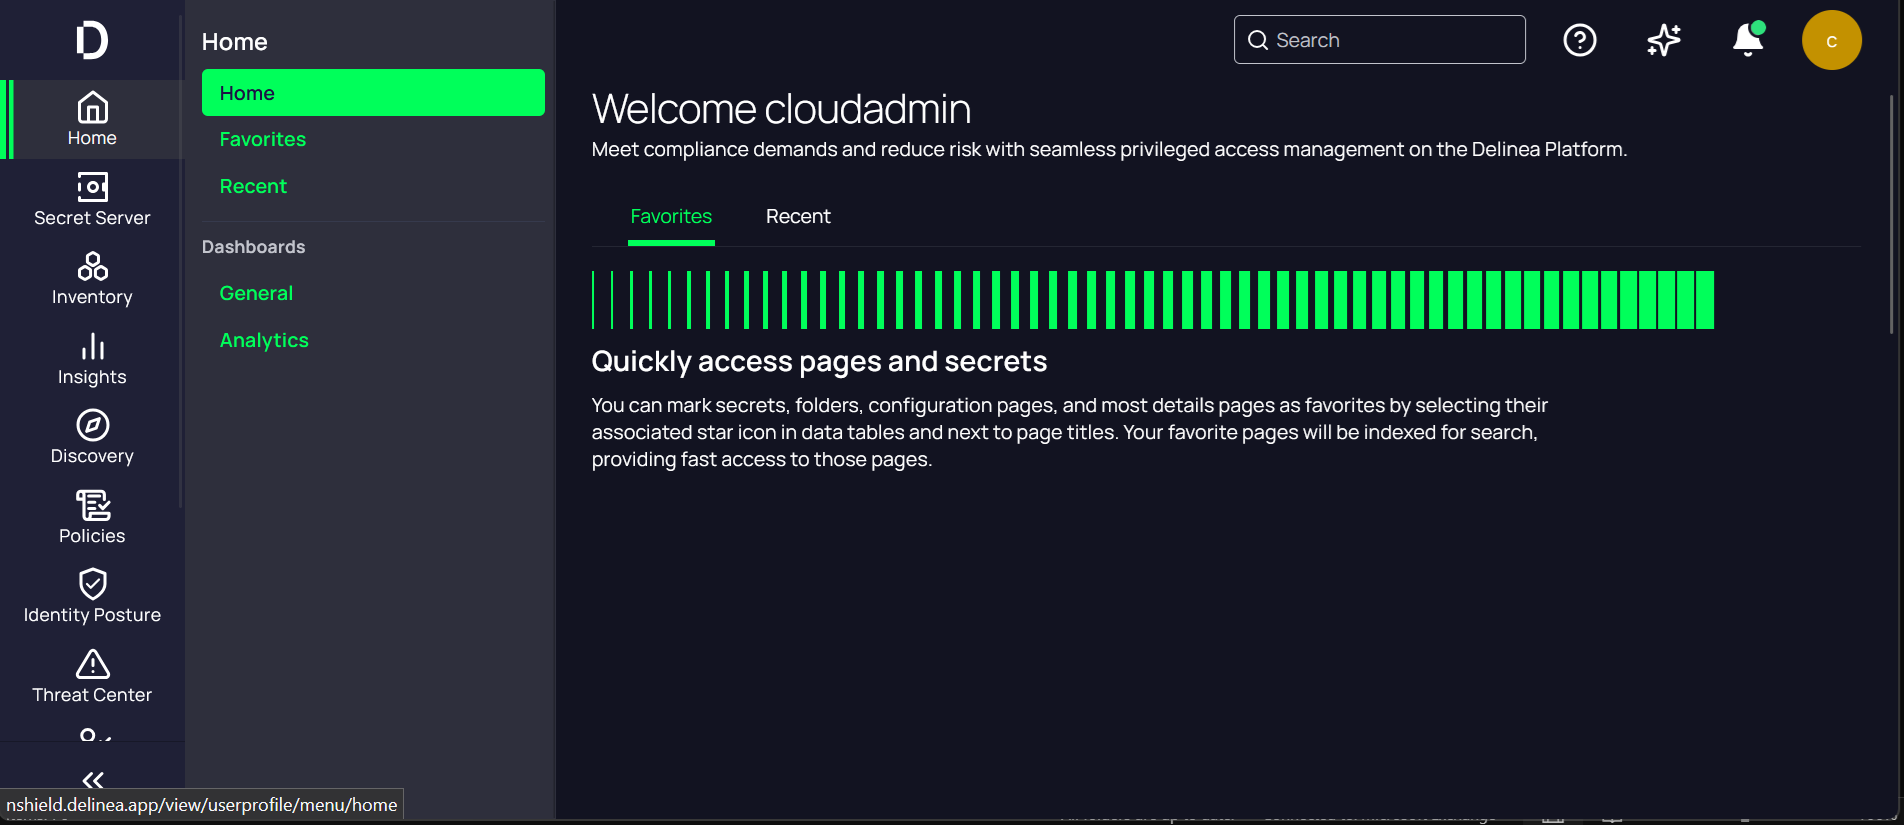This screenshot has width=1904, height=825.
Task: Click the Home panel title
Action: pyautogui.click(x=235, y=42)
